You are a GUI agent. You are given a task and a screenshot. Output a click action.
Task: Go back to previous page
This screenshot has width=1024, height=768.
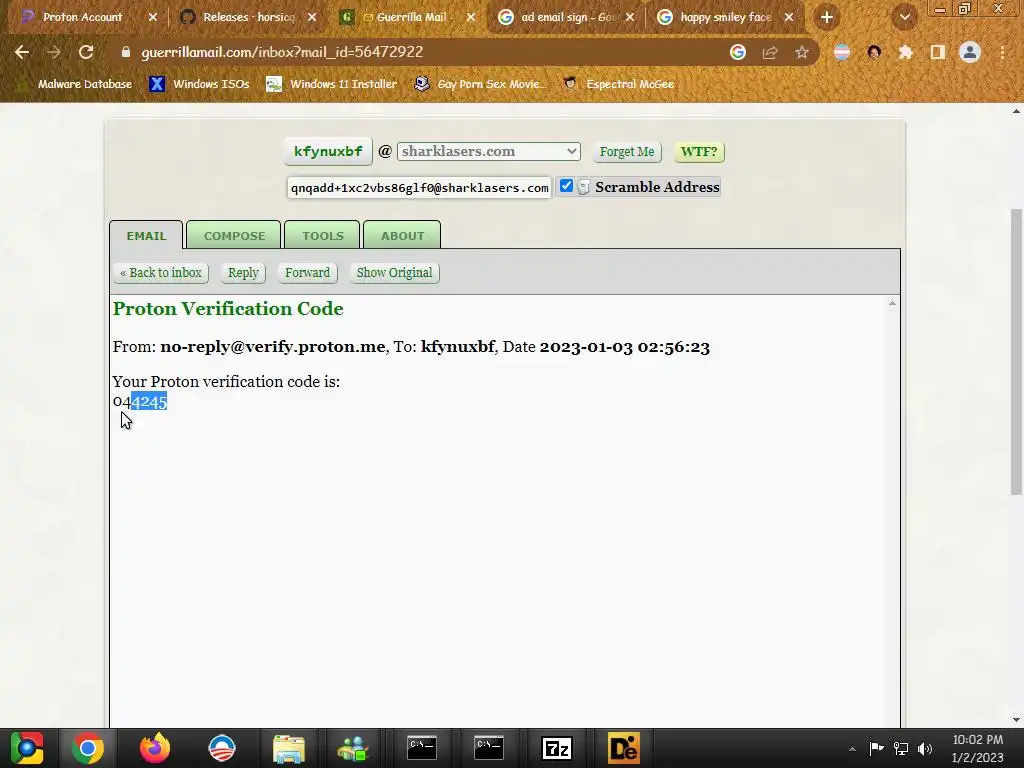[22, 52]
